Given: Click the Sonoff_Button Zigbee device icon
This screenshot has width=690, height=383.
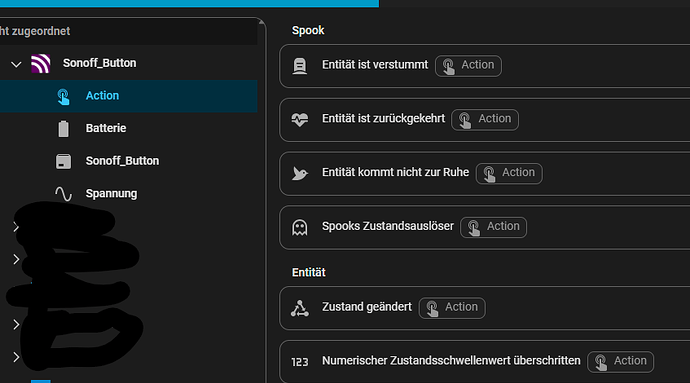Looking at the screenshot, I should 40,63.
